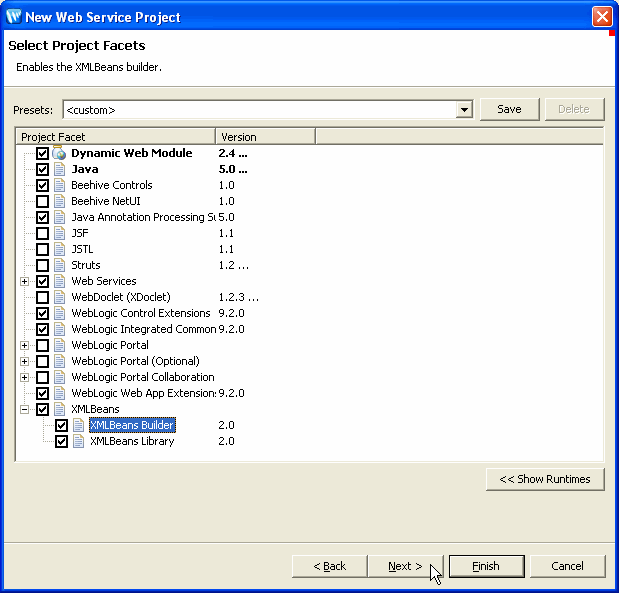
Task: Click the Workshop logo in title bar
Action: 14,17
